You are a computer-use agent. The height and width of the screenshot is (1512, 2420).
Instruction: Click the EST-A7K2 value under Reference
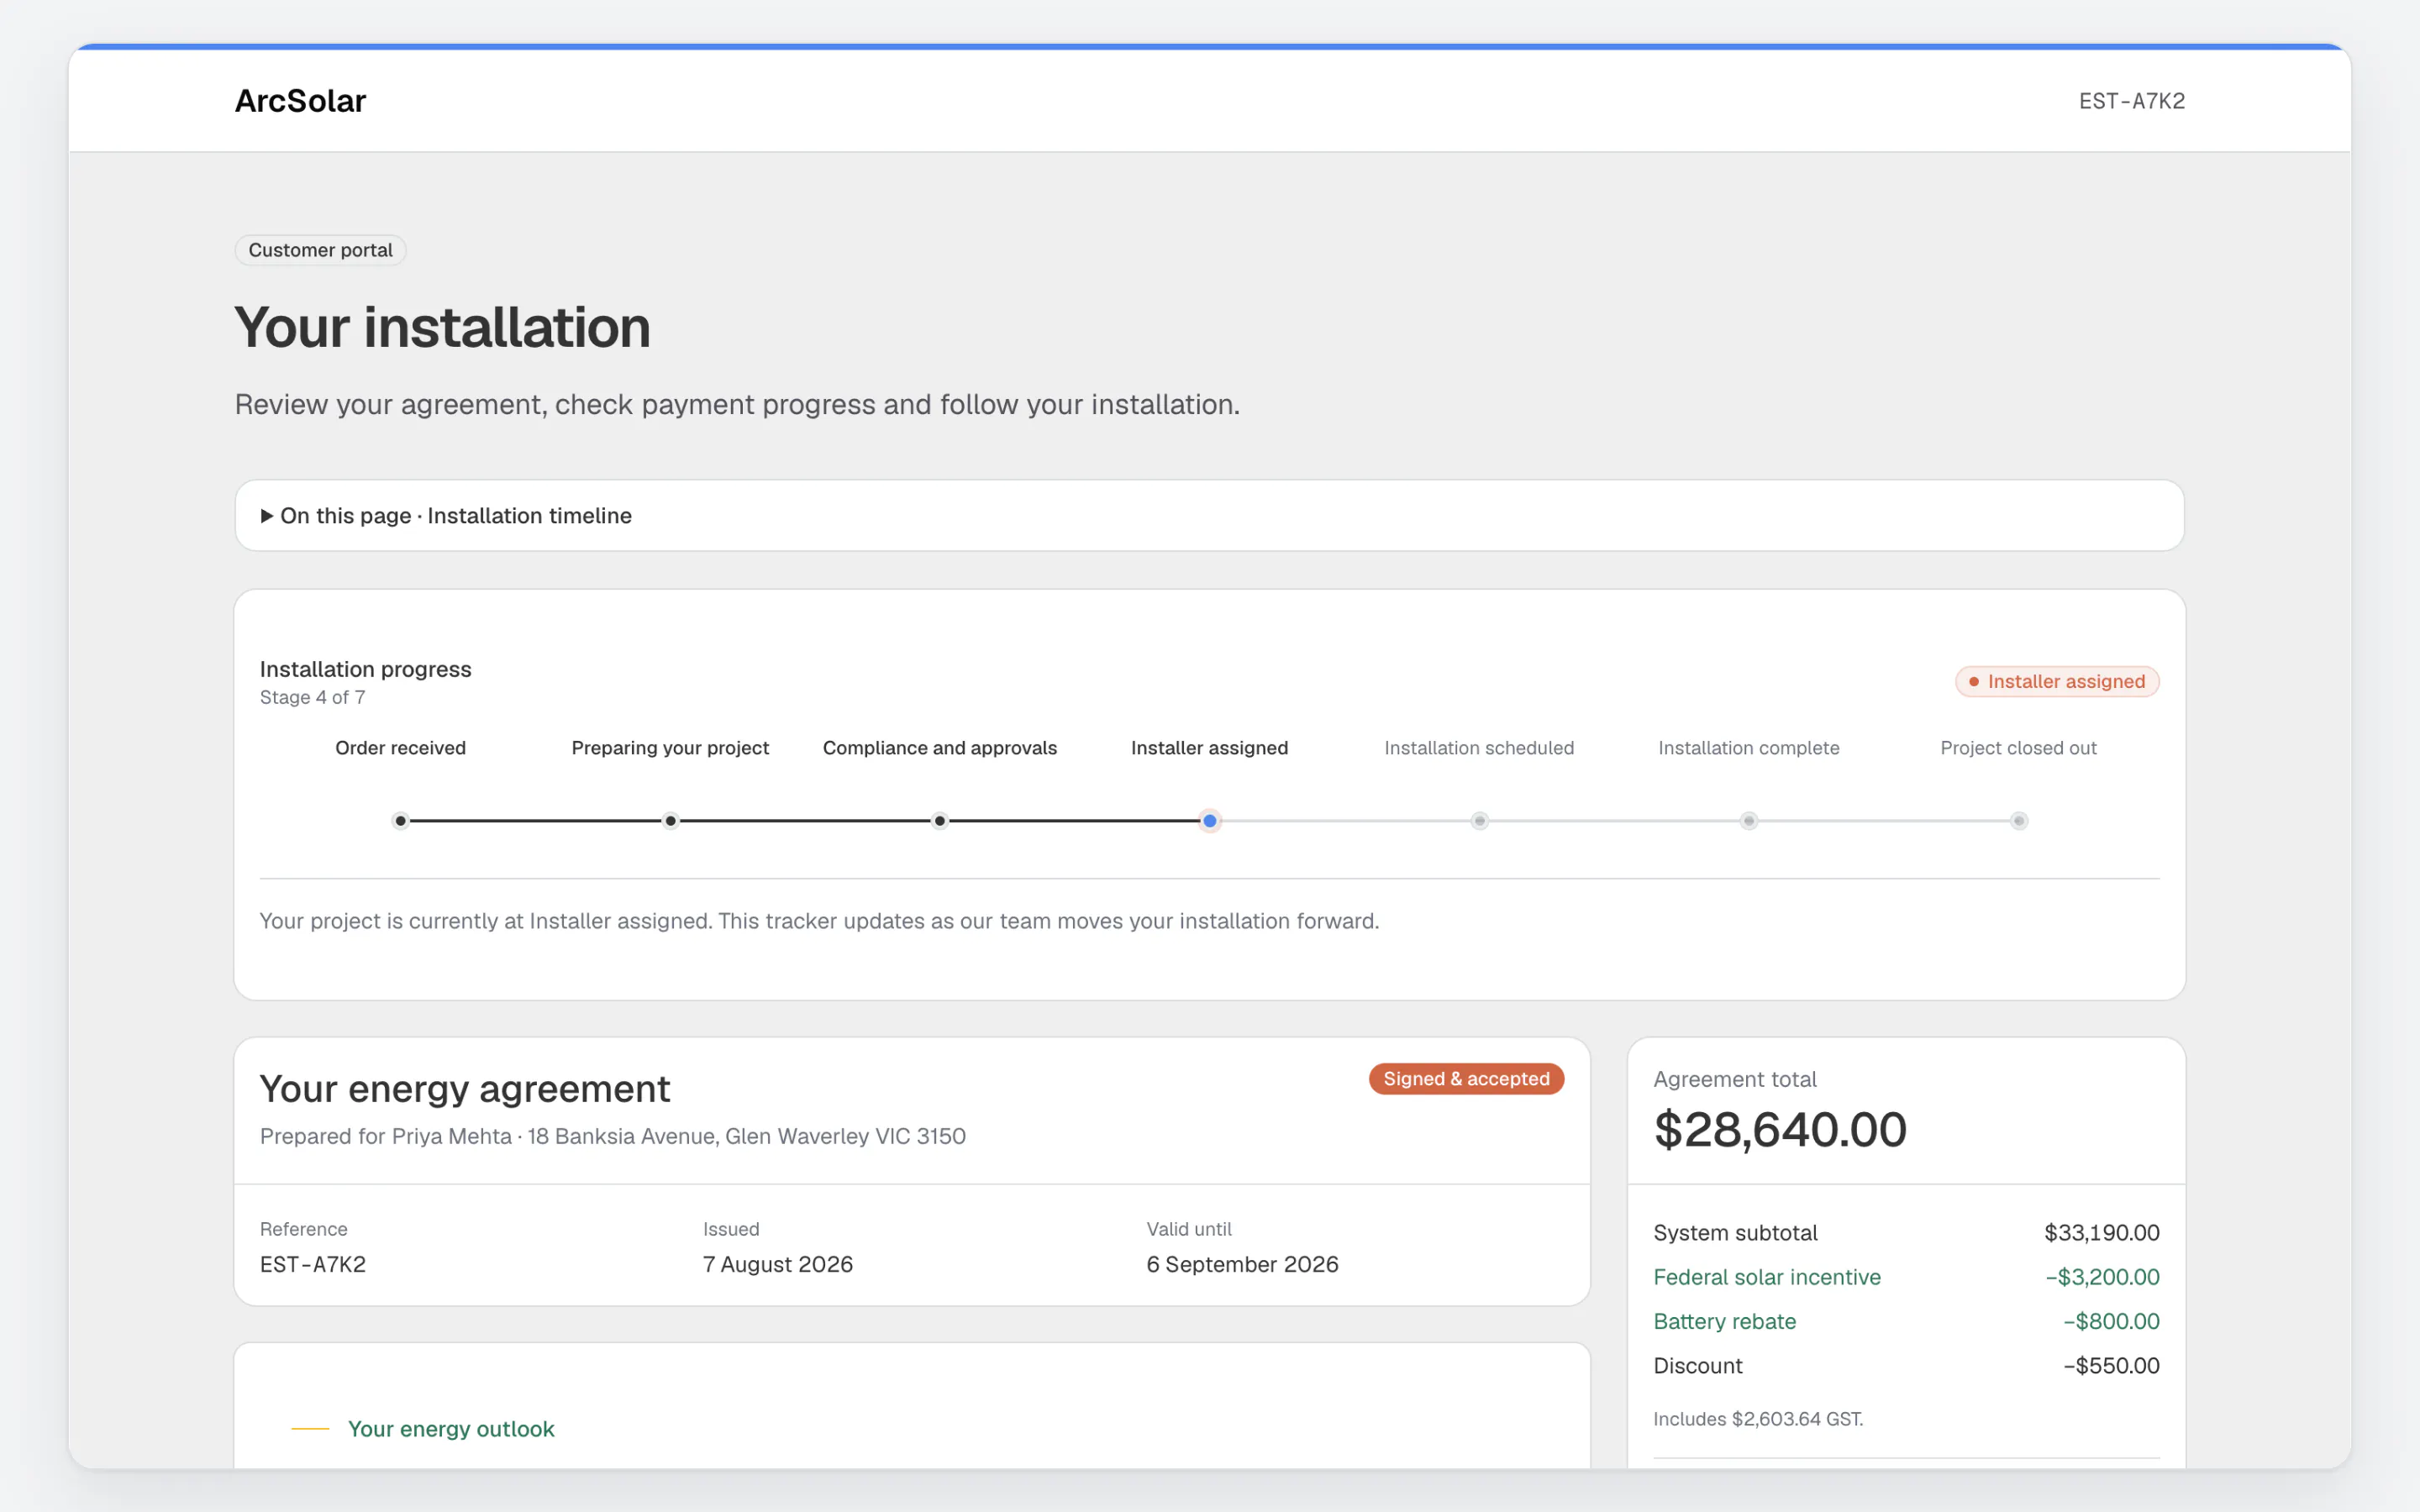313,1264
